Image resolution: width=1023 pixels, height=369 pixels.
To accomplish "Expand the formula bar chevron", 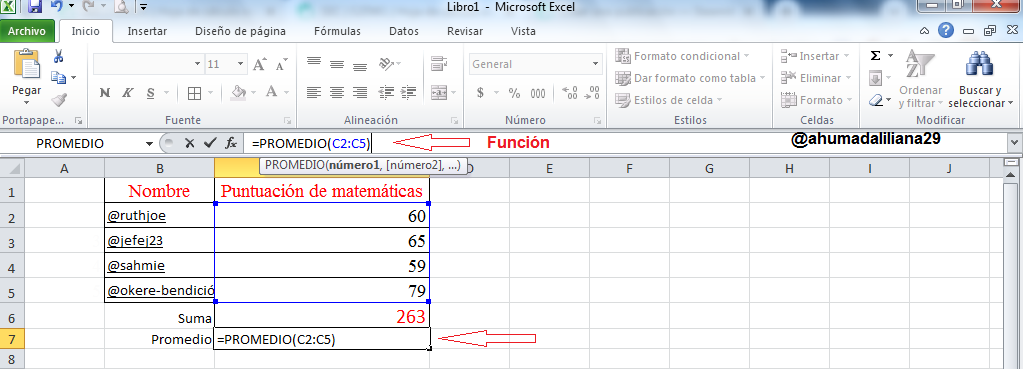I will (x=1015, y=143).
